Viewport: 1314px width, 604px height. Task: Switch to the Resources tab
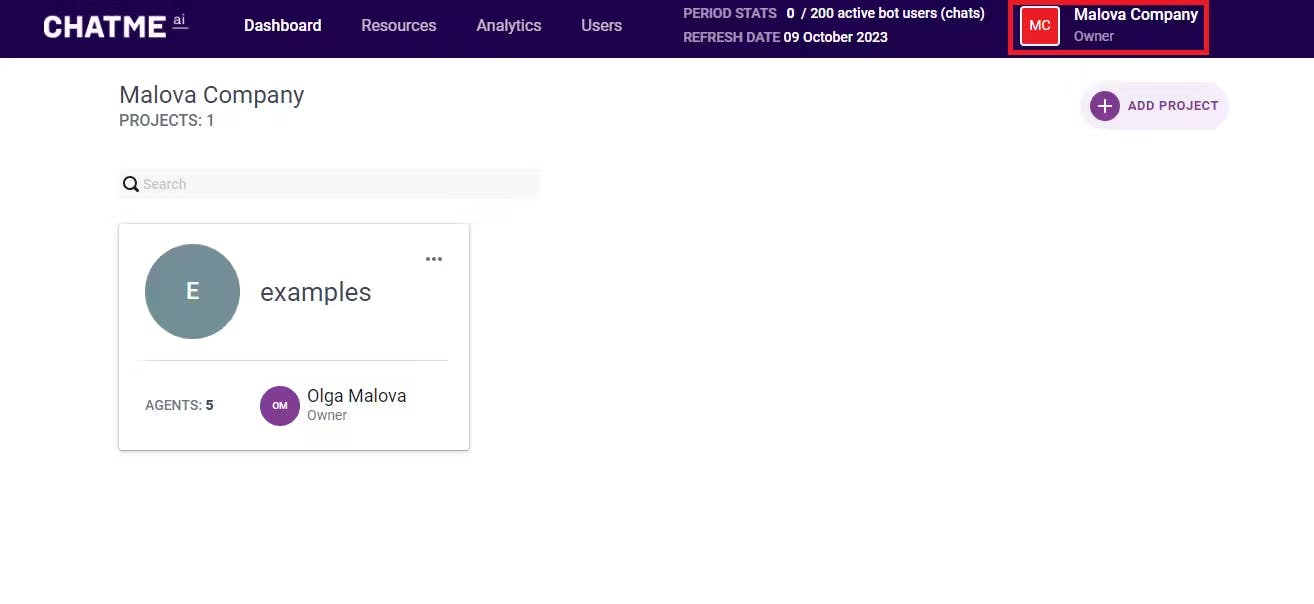(399, 26)
